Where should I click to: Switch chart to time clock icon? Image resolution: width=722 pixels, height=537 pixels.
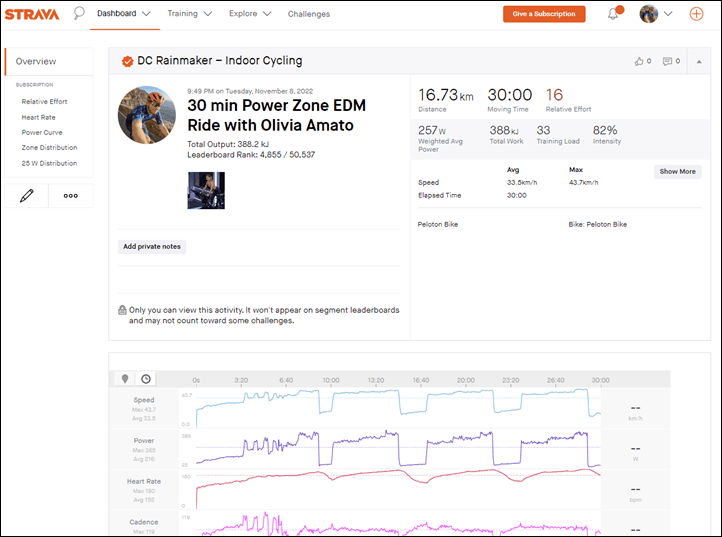(x=146, y=379)
